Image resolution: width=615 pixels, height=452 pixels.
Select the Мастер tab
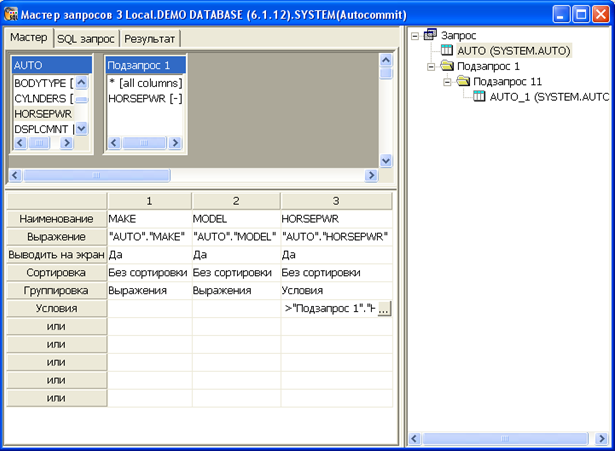29,38
